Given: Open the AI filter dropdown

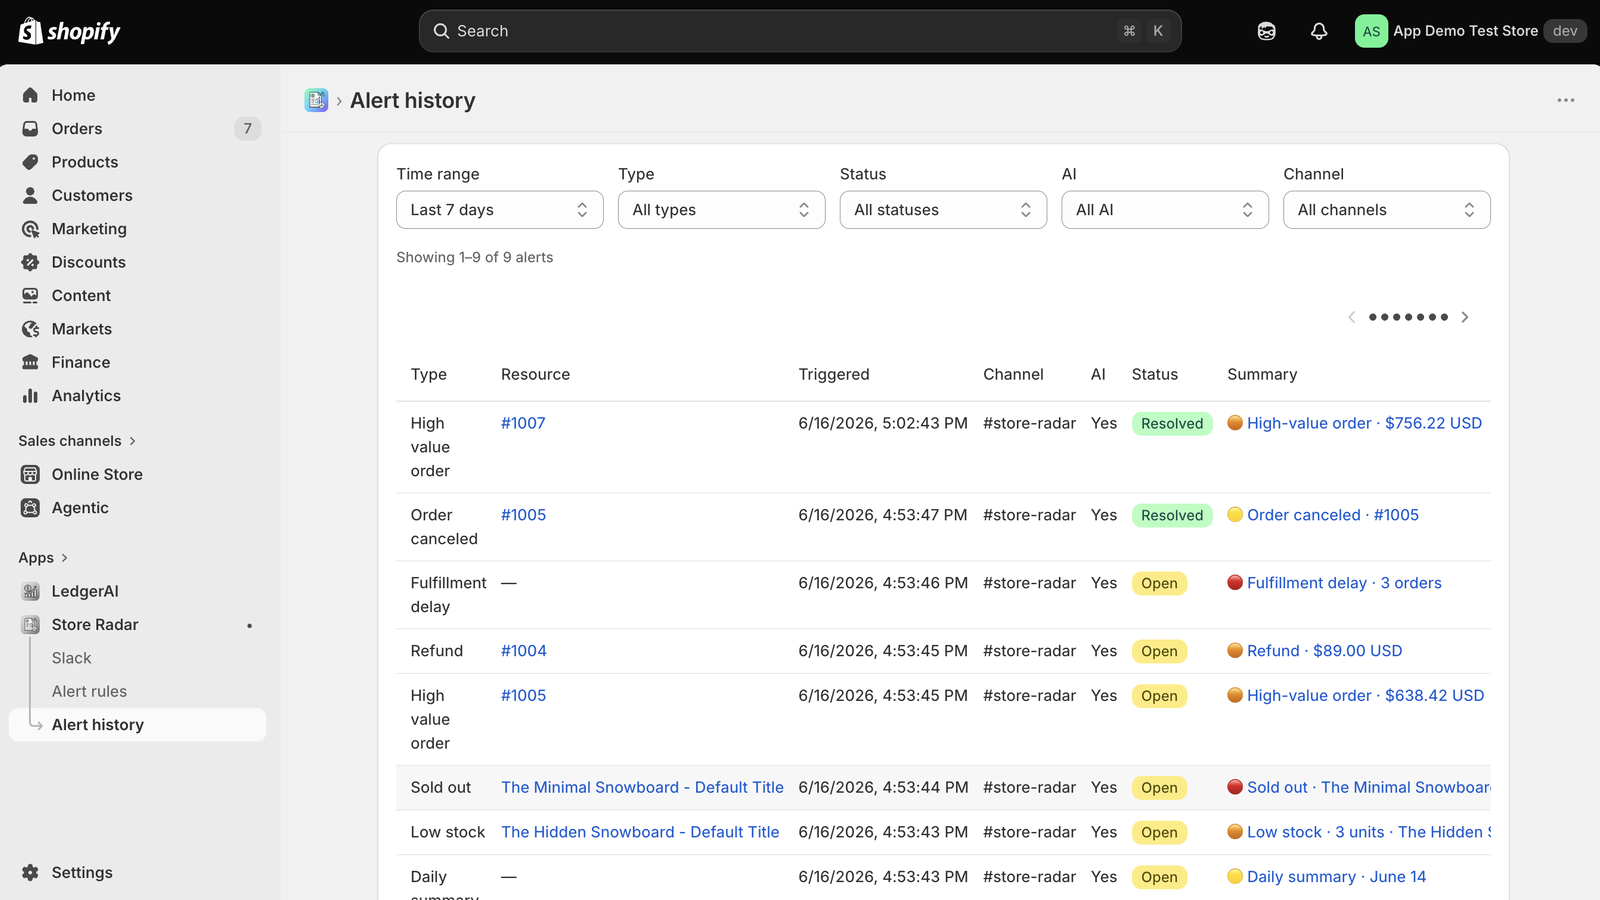Looking at the screenshot, I should click(1165, 210).
